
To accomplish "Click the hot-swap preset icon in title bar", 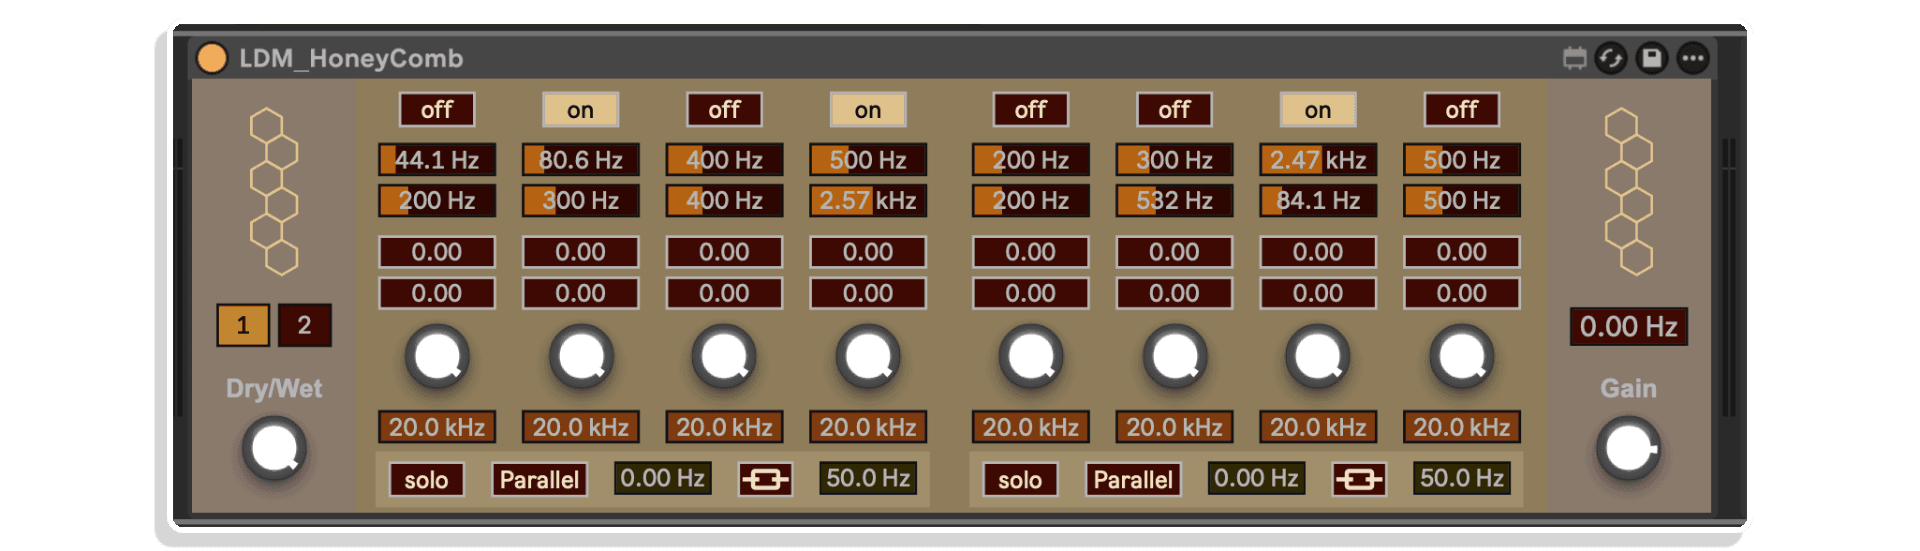I will pos(1610,58).
